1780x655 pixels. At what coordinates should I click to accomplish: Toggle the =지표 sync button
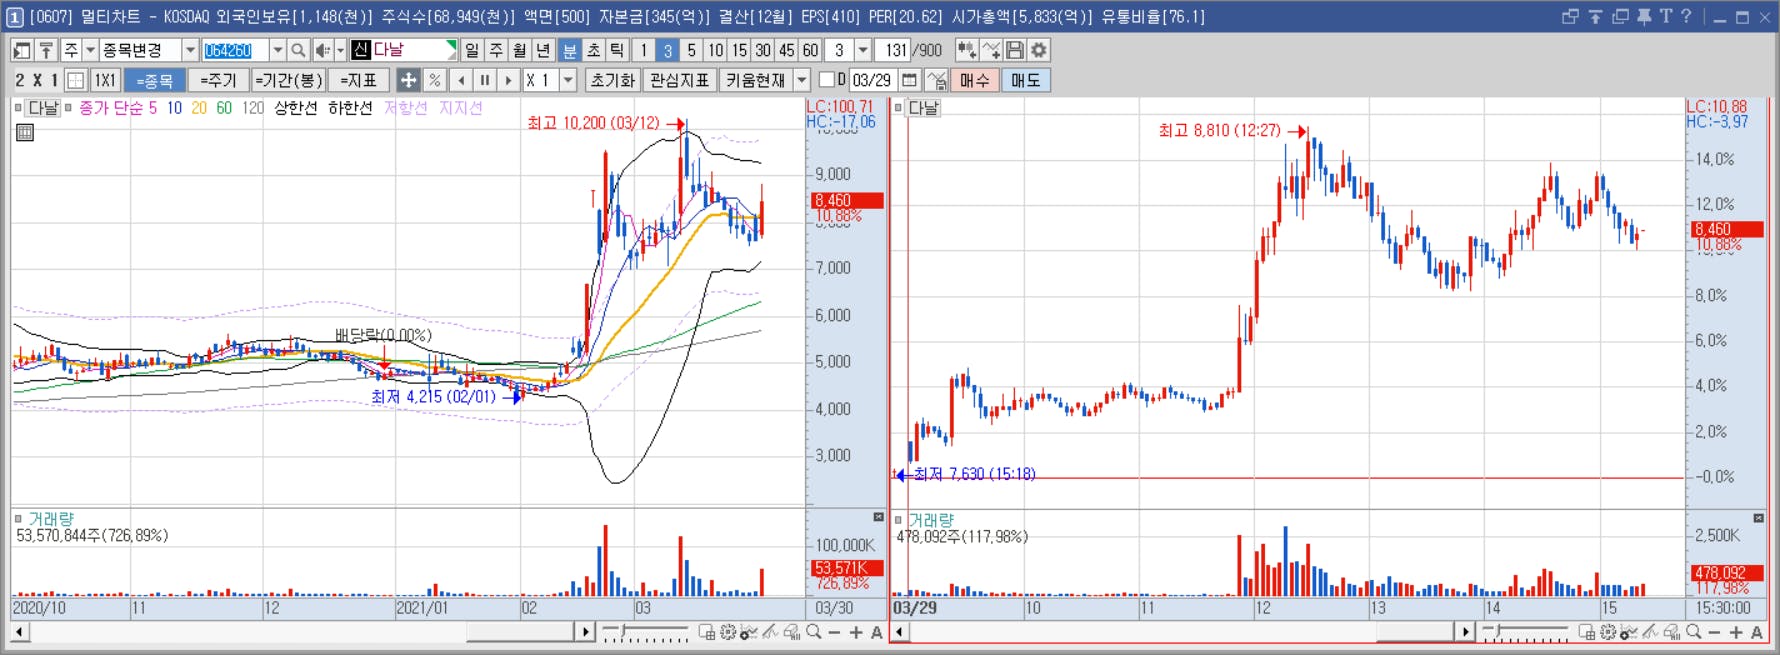point(358,80)
